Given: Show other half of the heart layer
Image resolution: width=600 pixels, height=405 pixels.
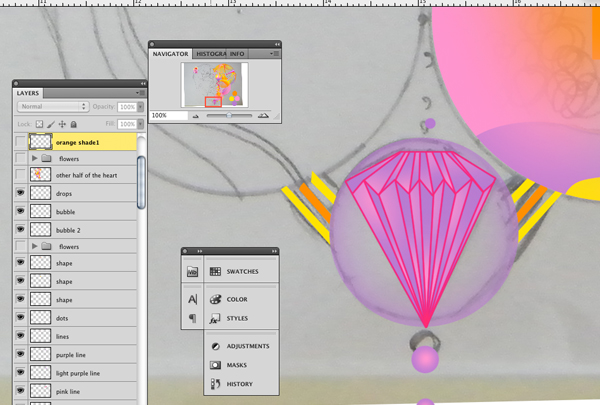Looking at the screenshot, I should pyautogui.click(x=21, y=175).
